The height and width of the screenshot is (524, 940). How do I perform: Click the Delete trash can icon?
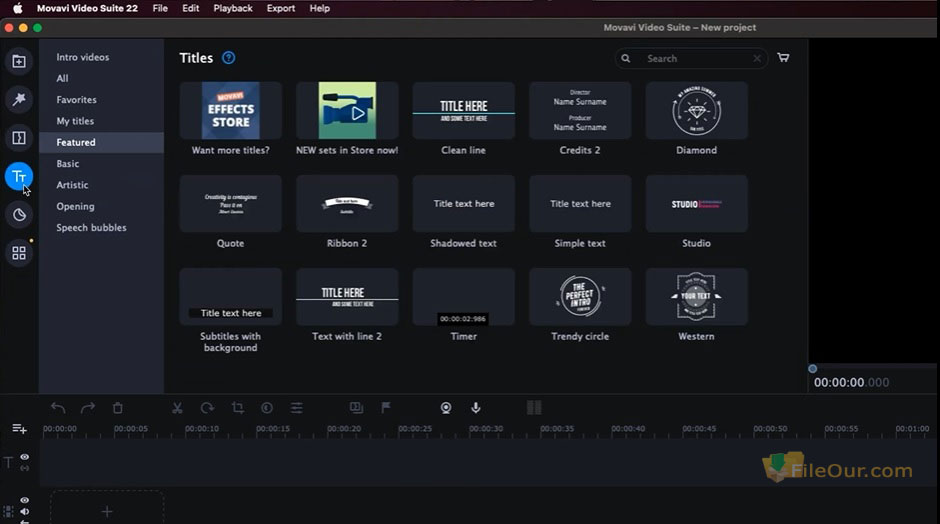click(x=118, y=408)
